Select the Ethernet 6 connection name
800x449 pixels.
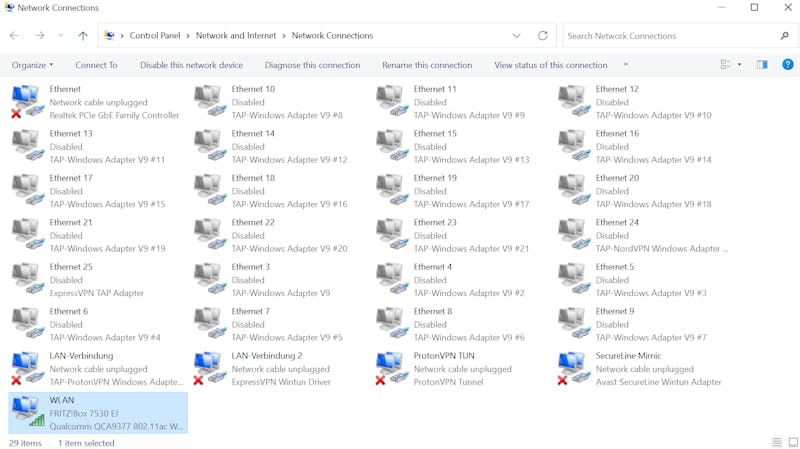(x=68, y=311)
